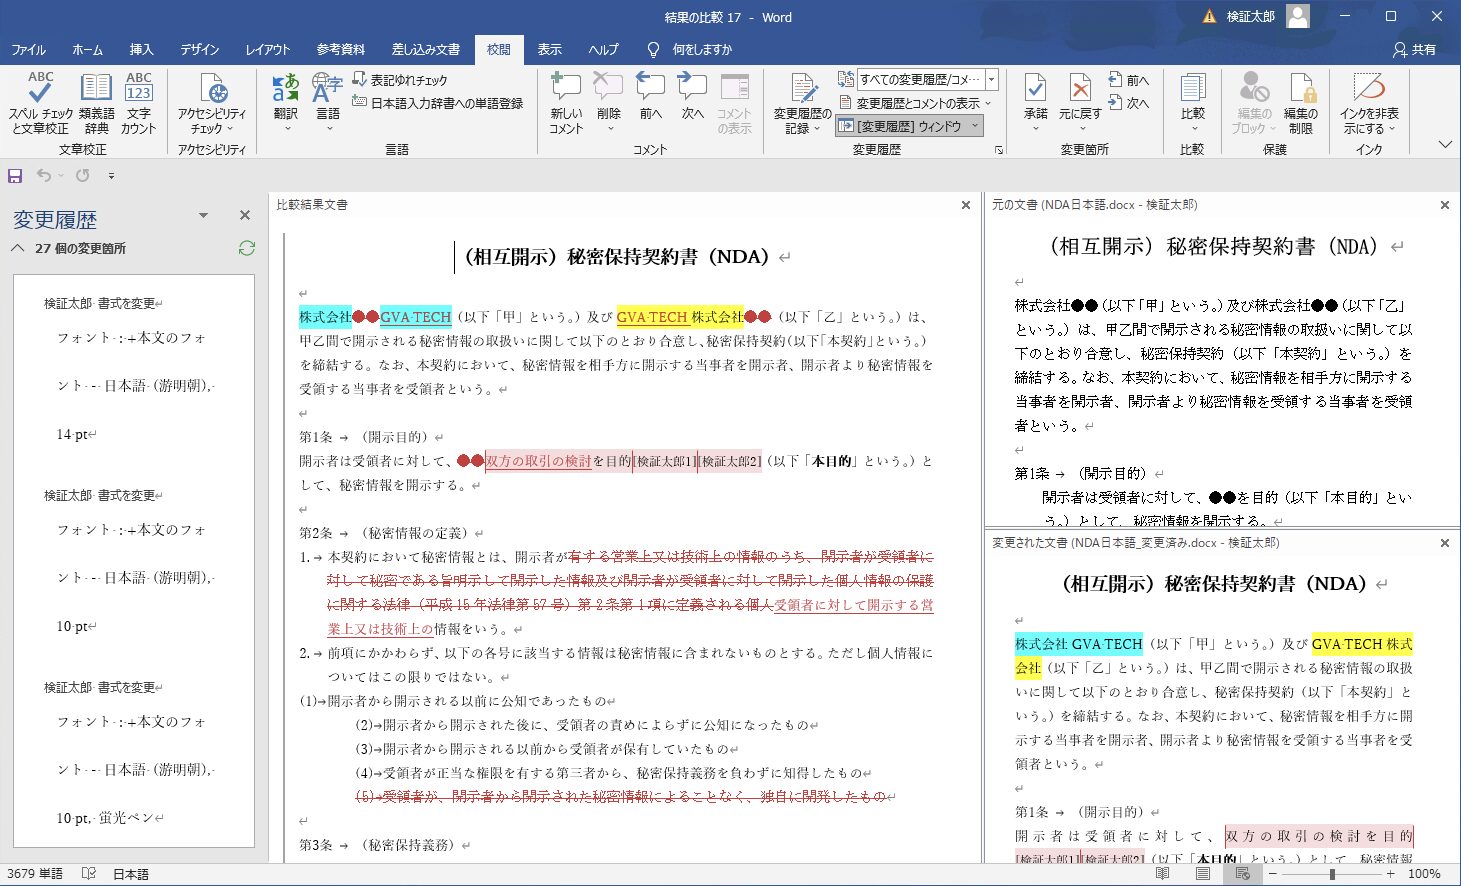Open the 類義語辞典 thesaurus
Screen dimensions: 1461x886
(96, 103)
